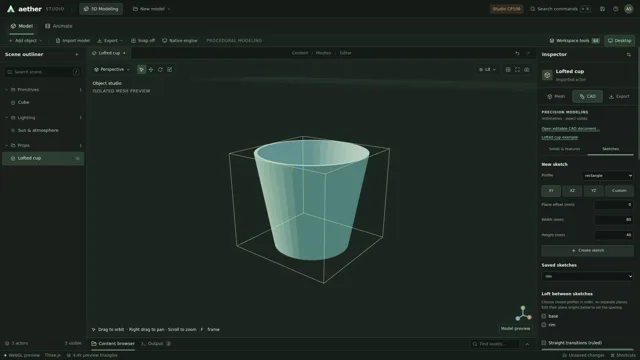Screen dimensions: 640x360
Task: Open the help icon in top bar
Action: click(615, 9)
